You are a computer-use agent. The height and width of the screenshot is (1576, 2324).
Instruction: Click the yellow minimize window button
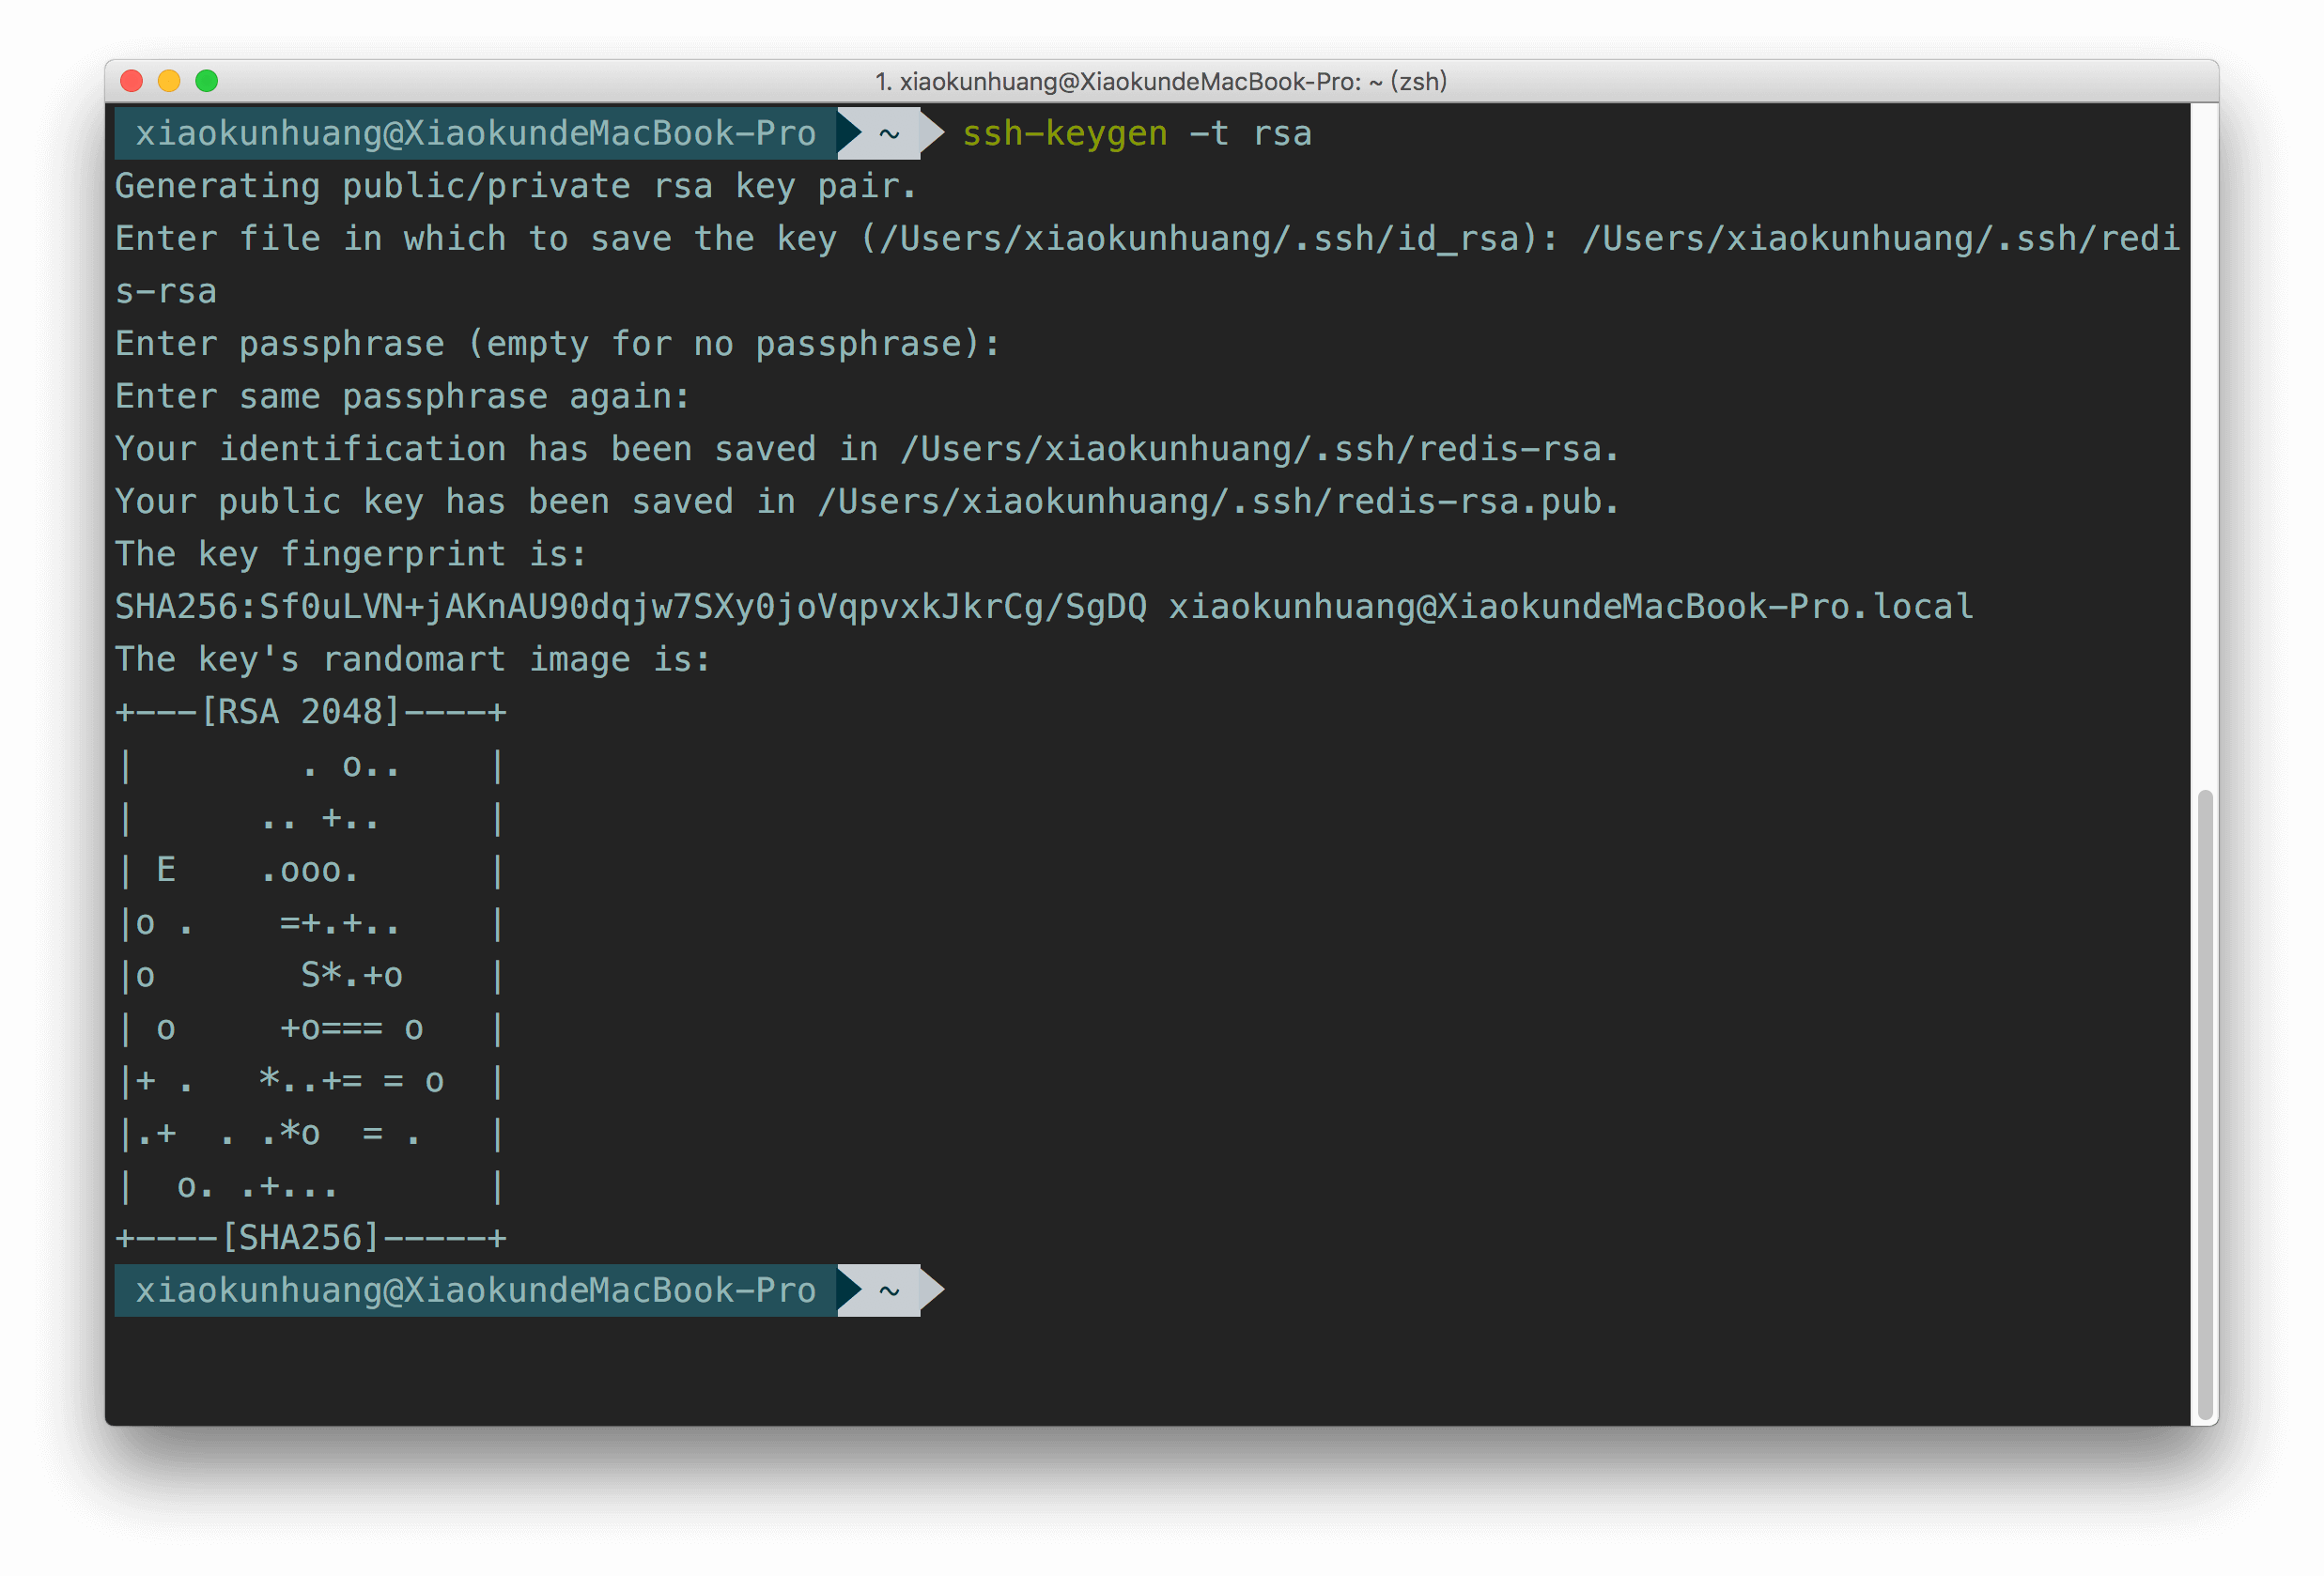[169, 81]
